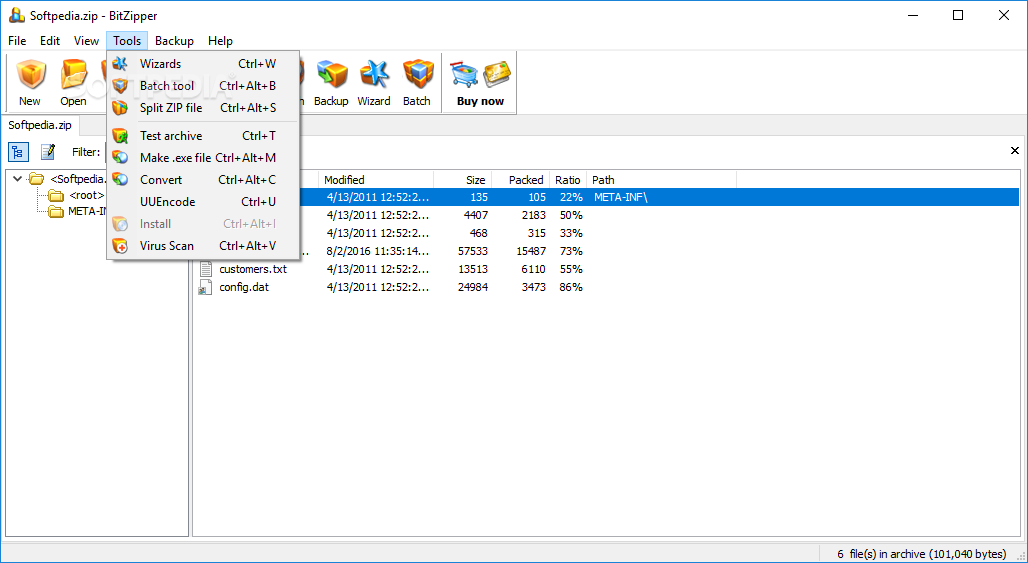This screenshot has height=563, width=1028.
Task: Choose Virus Scan menu entry
Action: [203, 246]
